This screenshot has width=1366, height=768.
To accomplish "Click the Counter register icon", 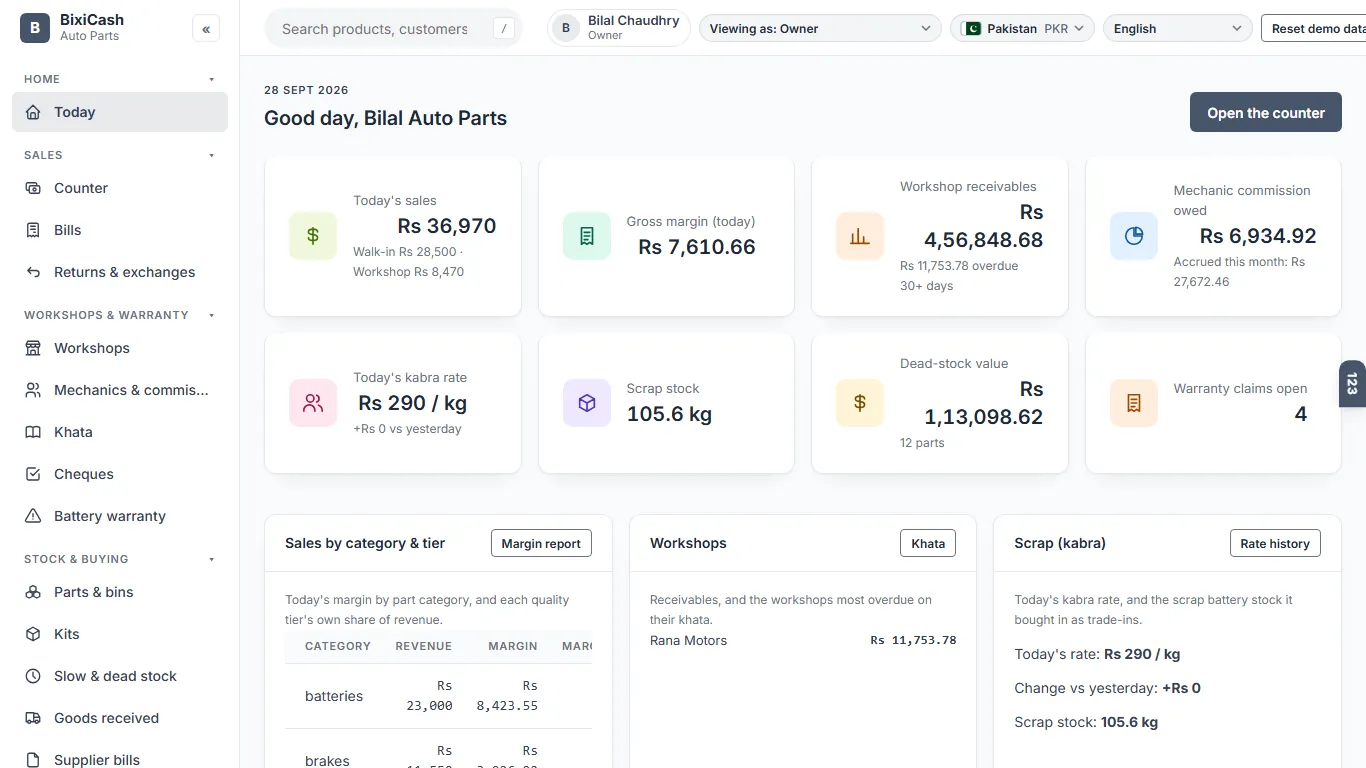I will point(33,188).
